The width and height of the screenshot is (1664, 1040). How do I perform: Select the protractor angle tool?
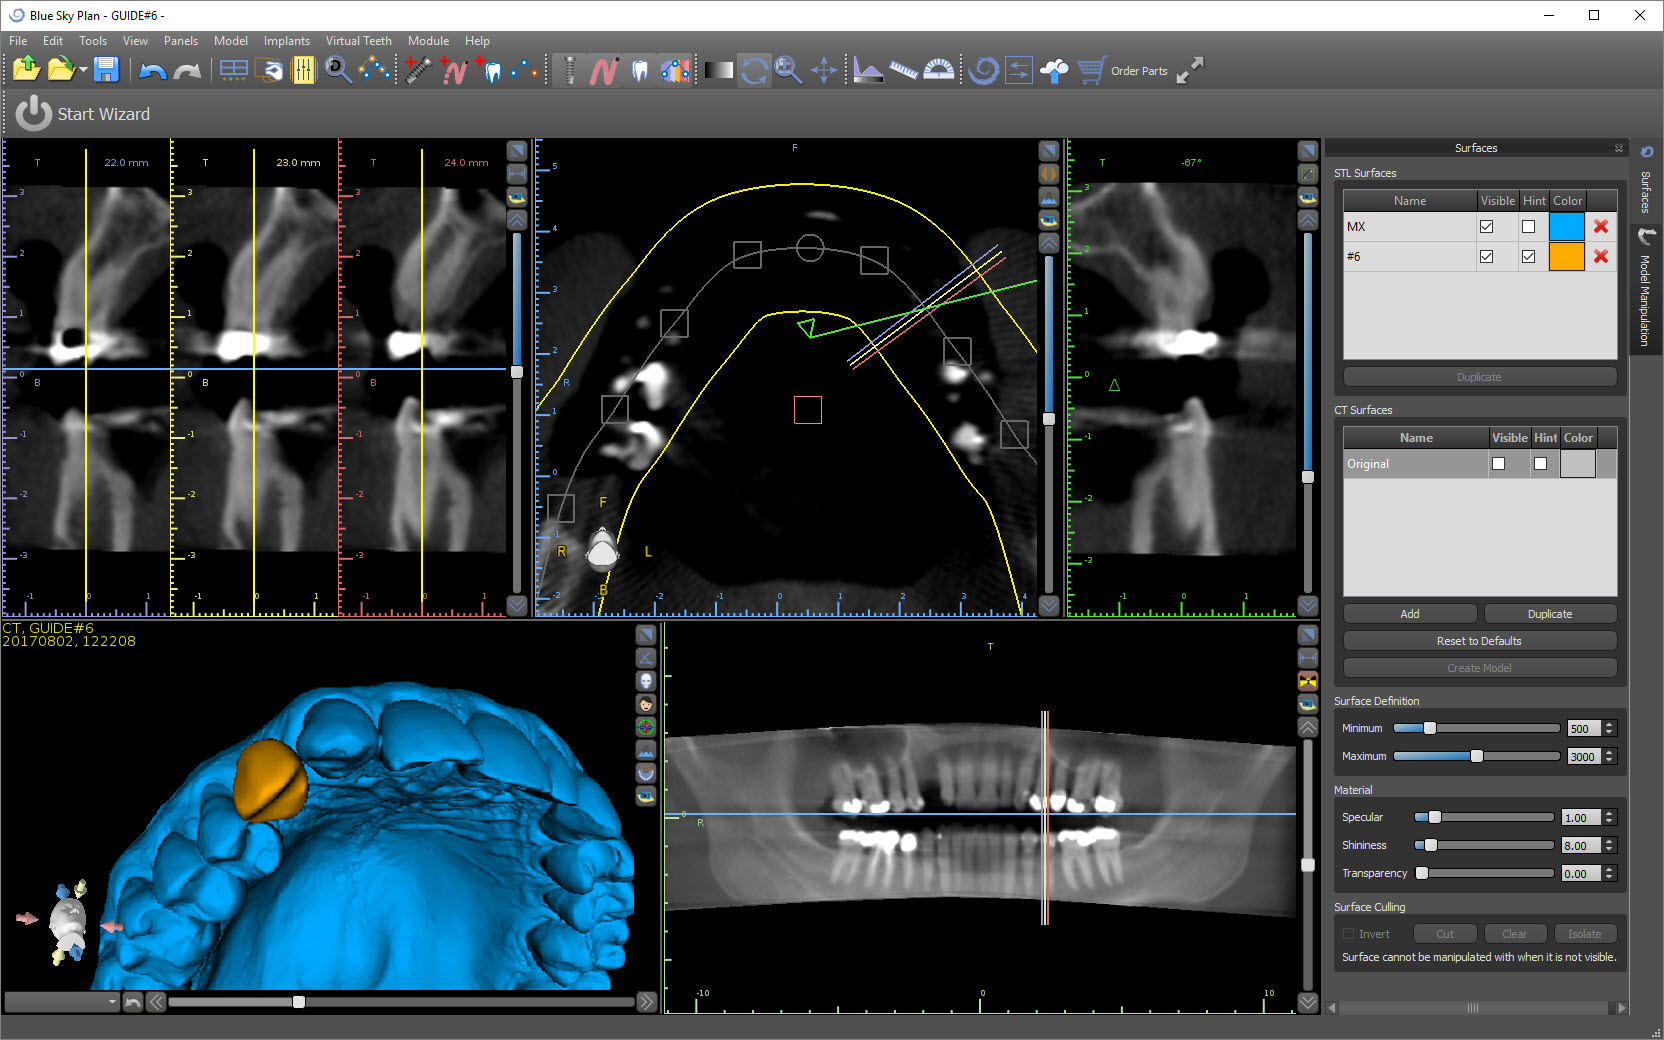[938, 70]
